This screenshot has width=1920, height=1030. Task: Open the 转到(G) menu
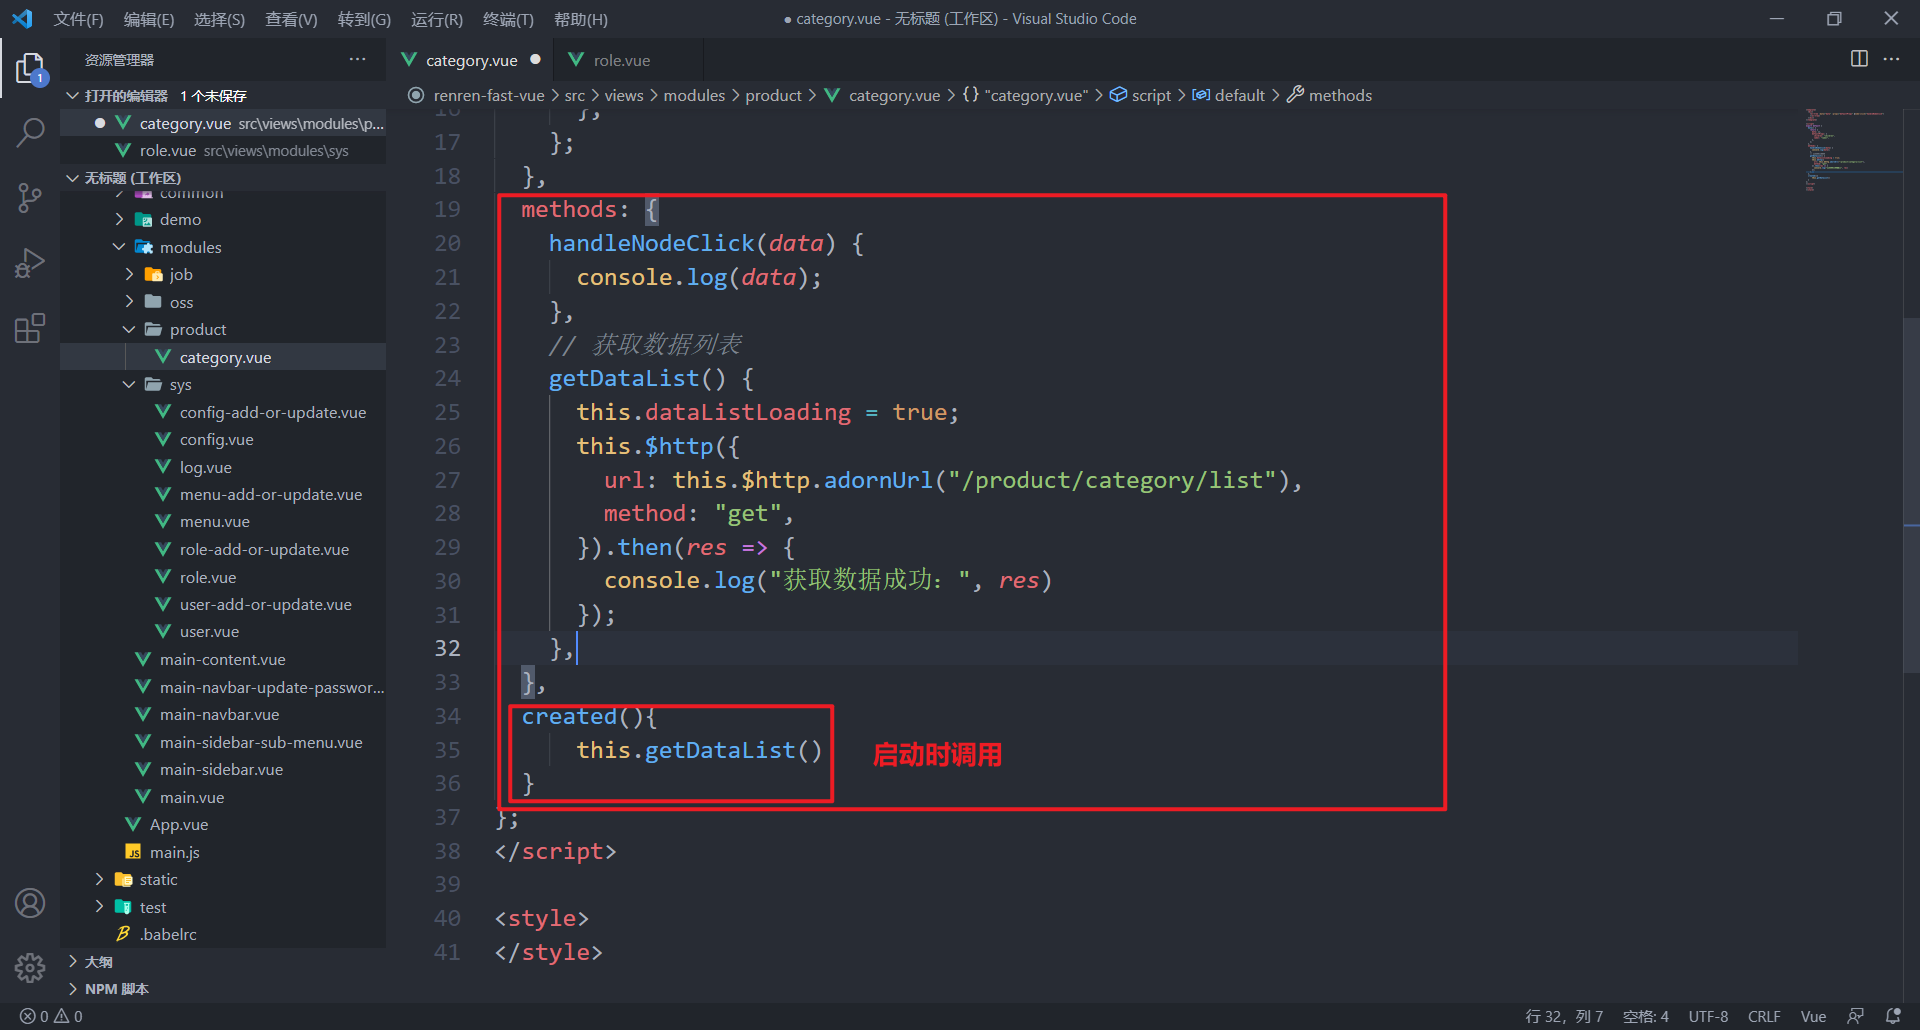point(364,19)
